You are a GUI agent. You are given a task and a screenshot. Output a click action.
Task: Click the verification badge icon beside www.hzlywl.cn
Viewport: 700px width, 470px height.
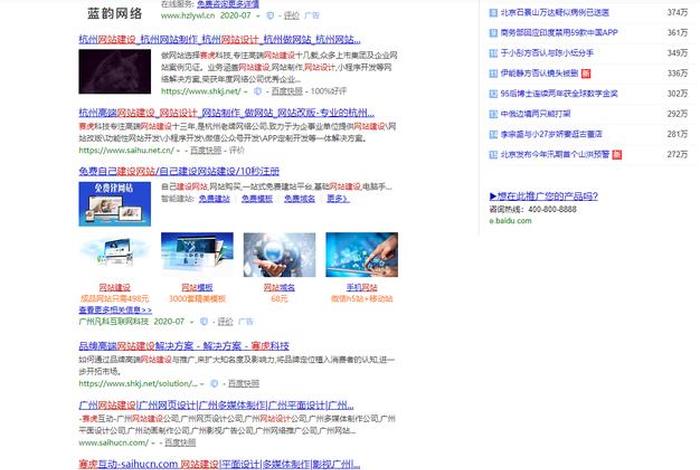pyautogui.click(x=270, y=16)
